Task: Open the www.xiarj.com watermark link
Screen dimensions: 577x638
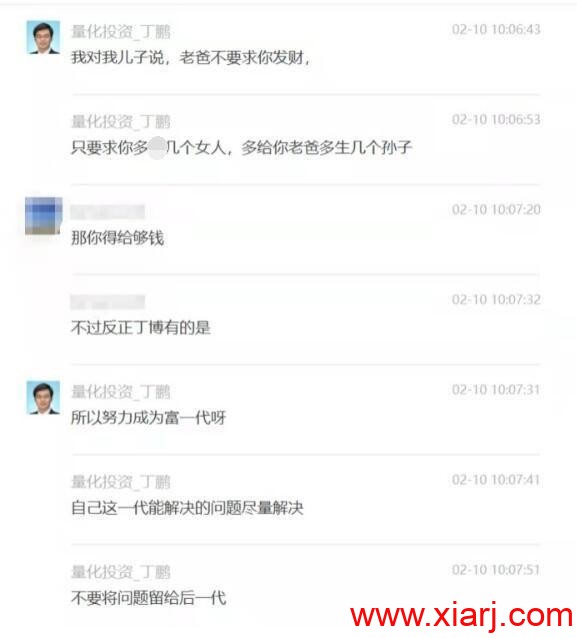Action: point(462,617)
